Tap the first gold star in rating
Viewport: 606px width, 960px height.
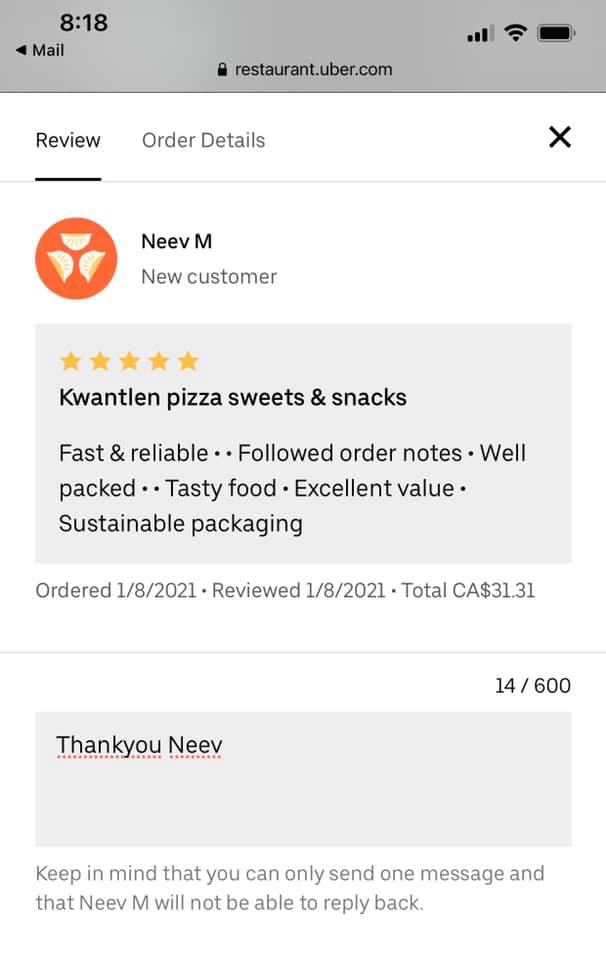(70, 361)
